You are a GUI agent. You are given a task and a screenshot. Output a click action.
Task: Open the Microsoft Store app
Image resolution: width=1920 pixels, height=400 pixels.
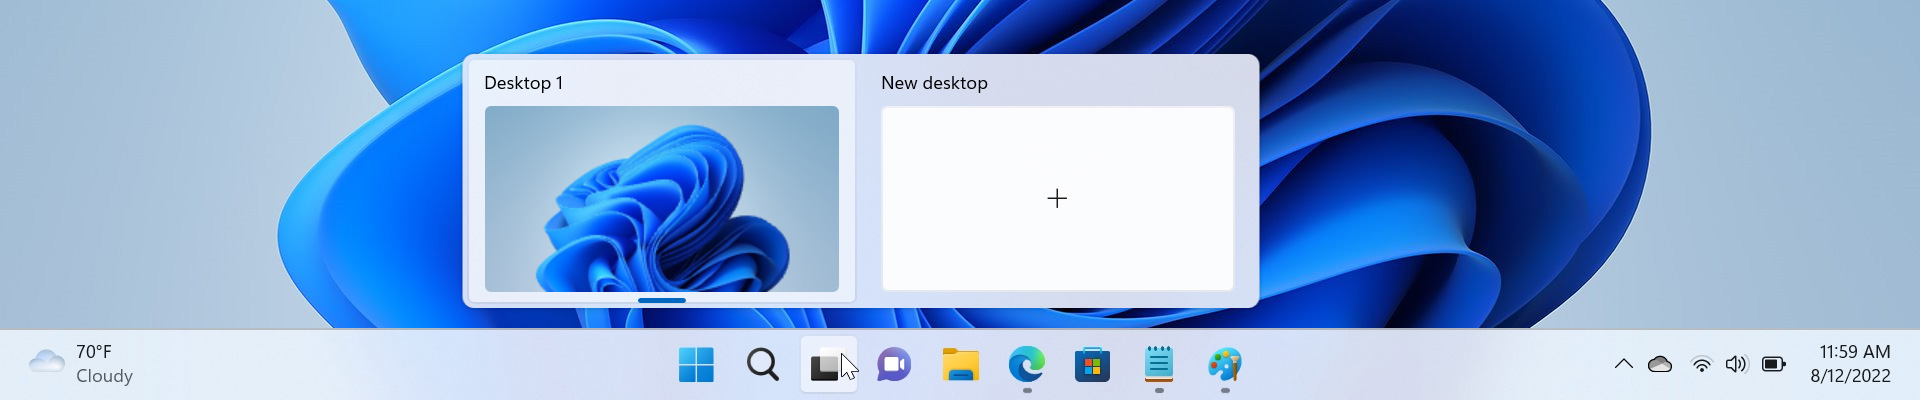(x=1092, y=365)
